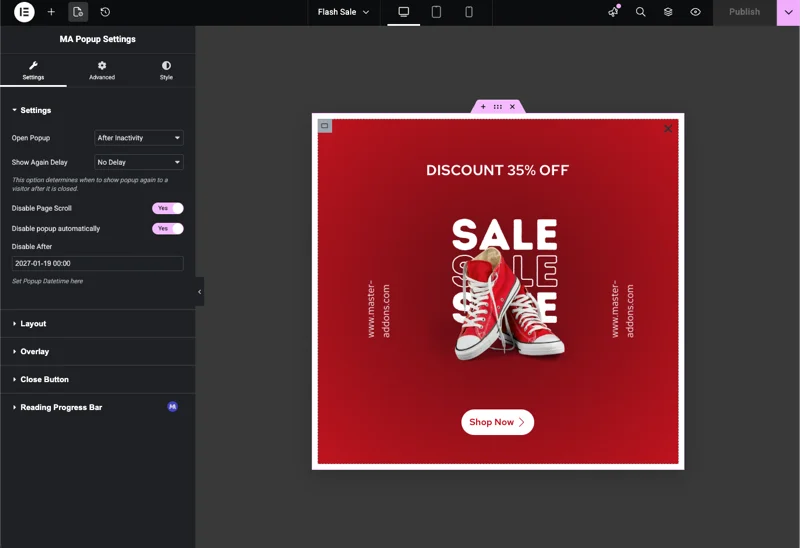The image size is (800, 548).
Task: Expand the Layout section
Action: [x=97, y=323]
